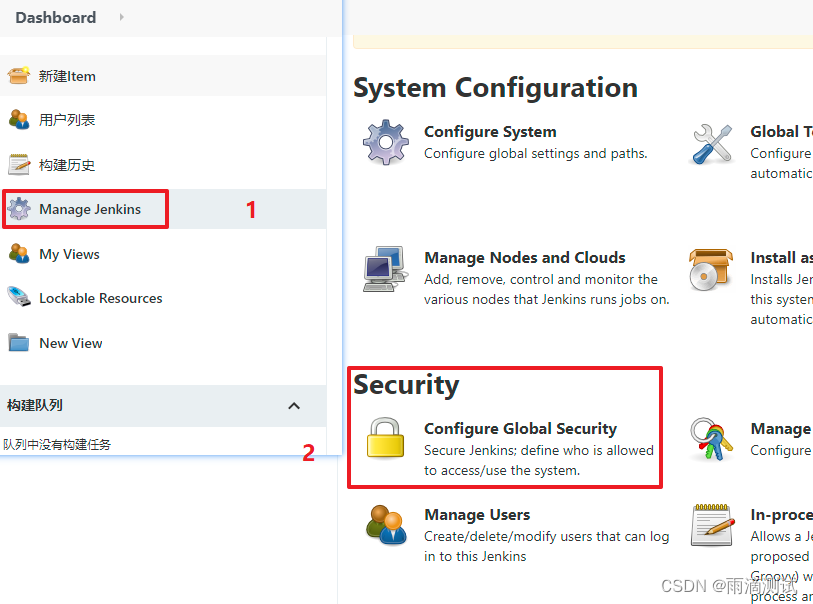Click the Configure System gear icon

(x=385, y=142)
